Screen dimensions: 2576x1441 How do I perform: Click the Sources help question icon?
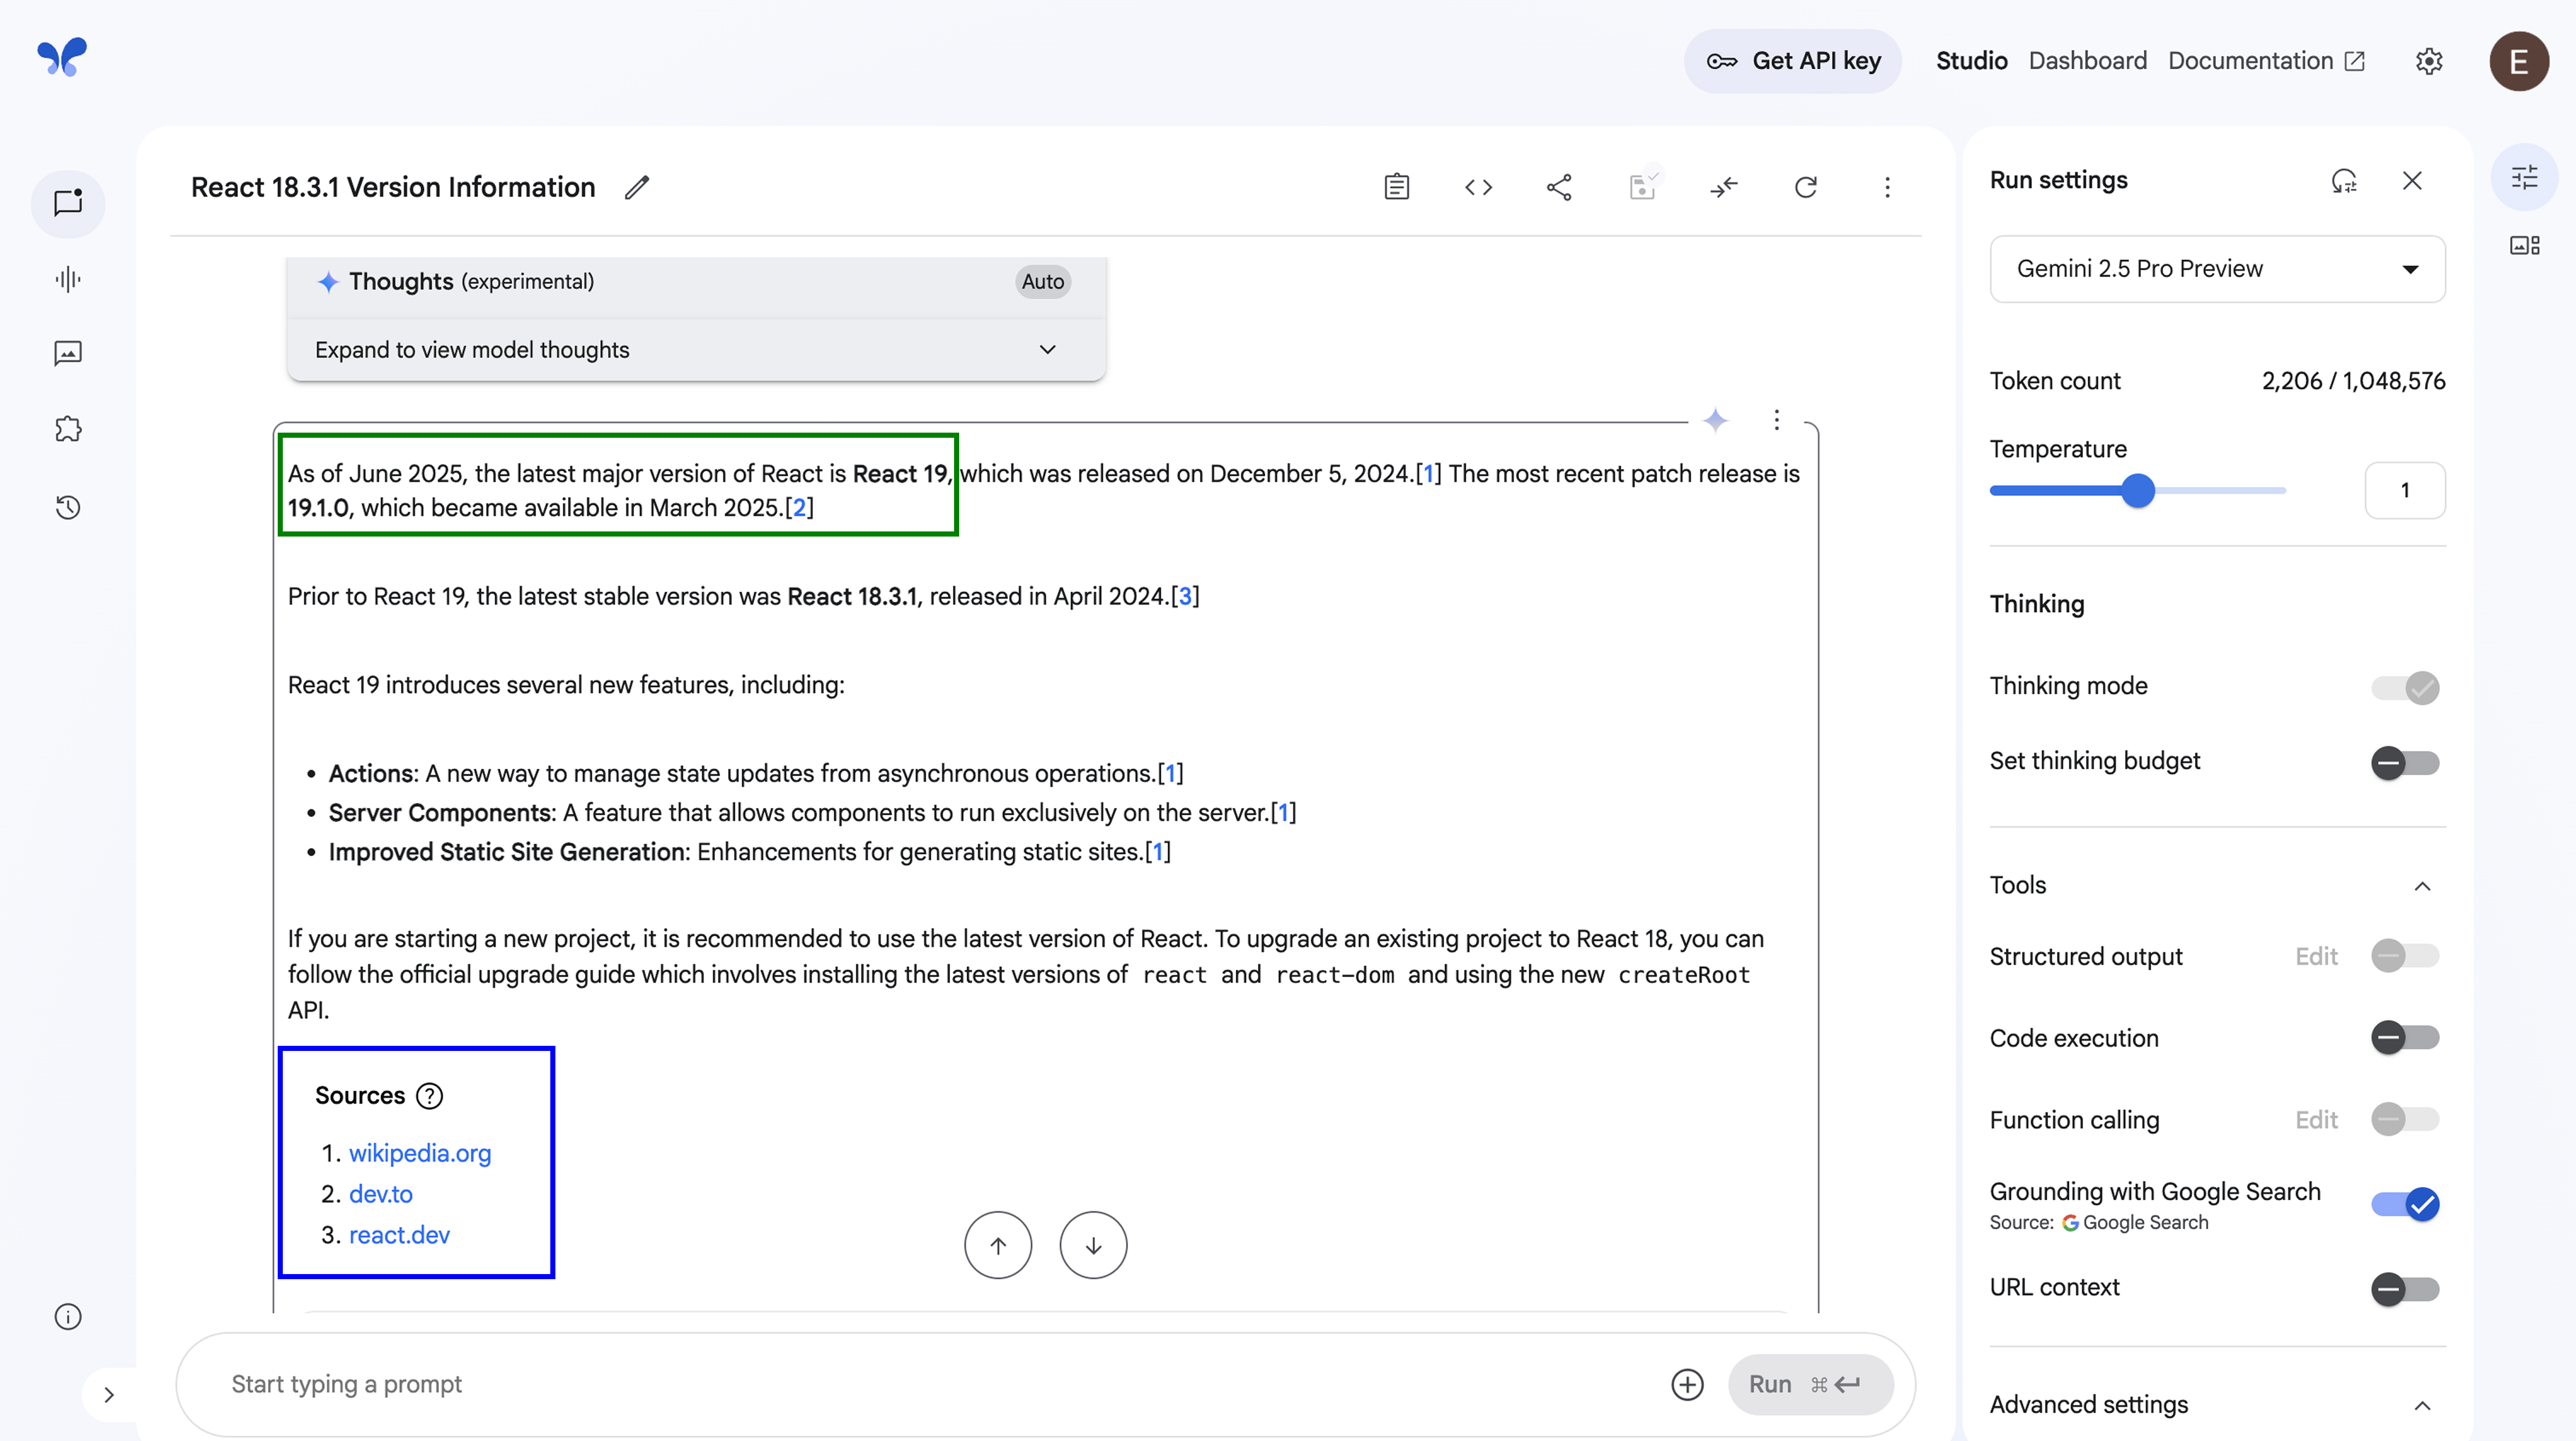tap(430, 1096)
